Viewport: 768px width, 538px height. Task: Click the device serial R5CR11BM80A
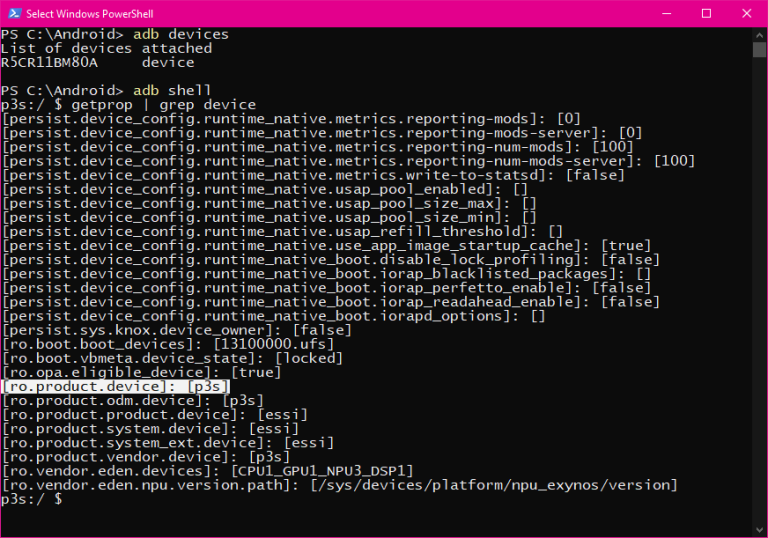point(49,63)
